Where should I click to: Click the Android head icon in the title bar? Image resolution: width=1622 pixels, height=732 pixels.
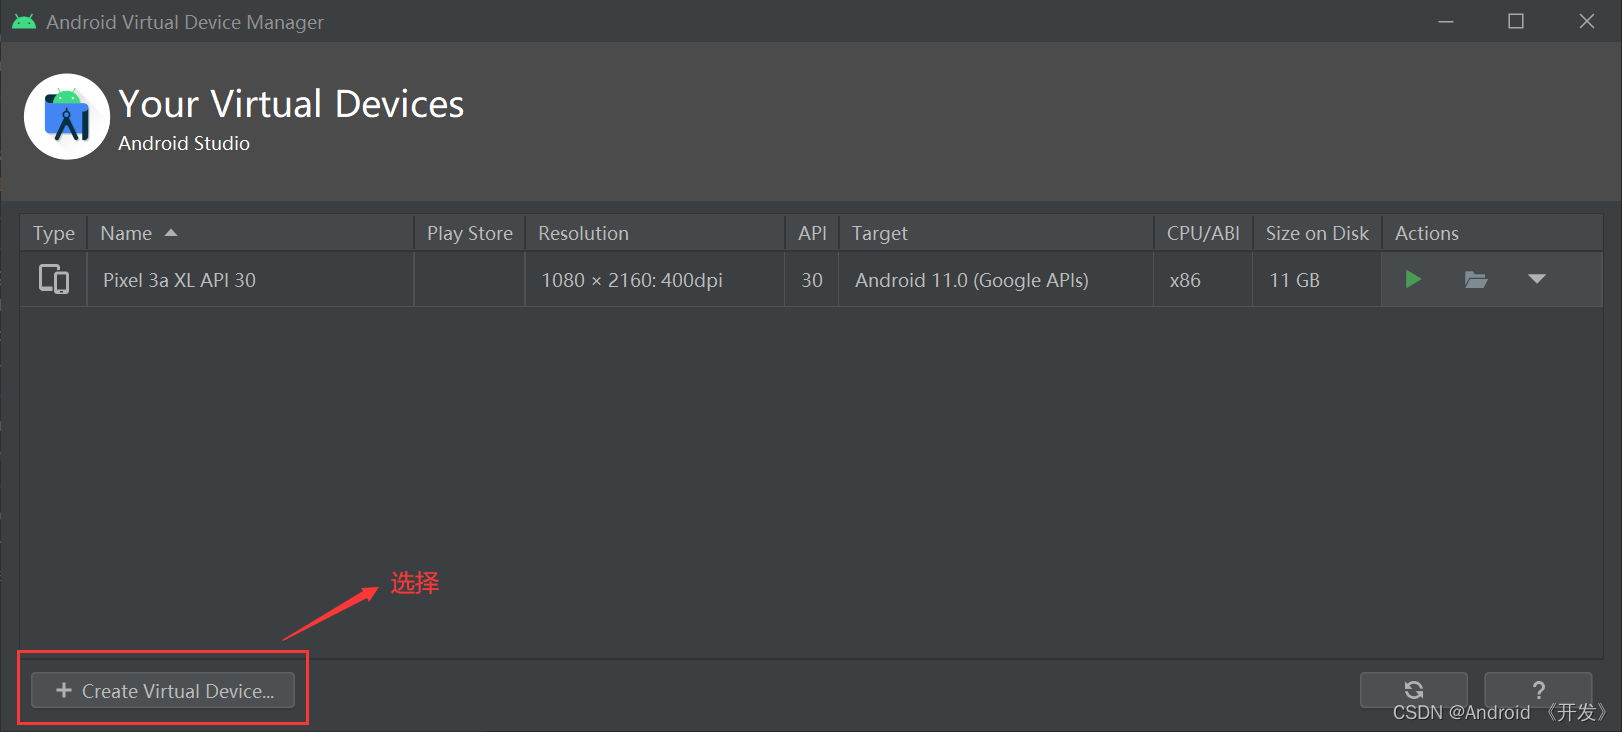(x=24, y=21)
